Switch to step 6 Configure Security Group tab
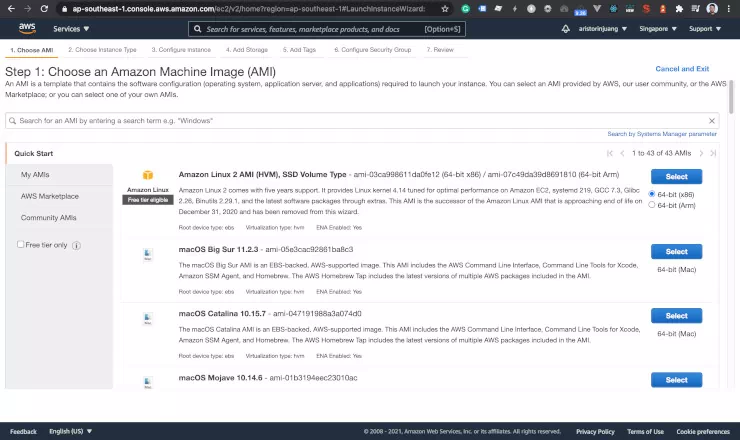The width and height of the screenshot is (740, 440). click(373, 50)
